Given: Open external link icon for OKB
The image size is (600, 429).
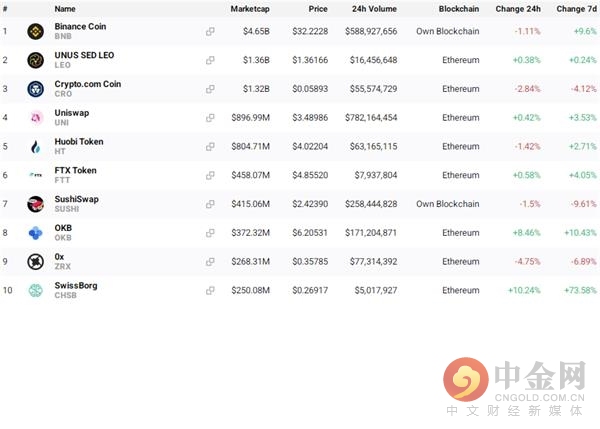Looking at the screenshot, I should (210, 233).
